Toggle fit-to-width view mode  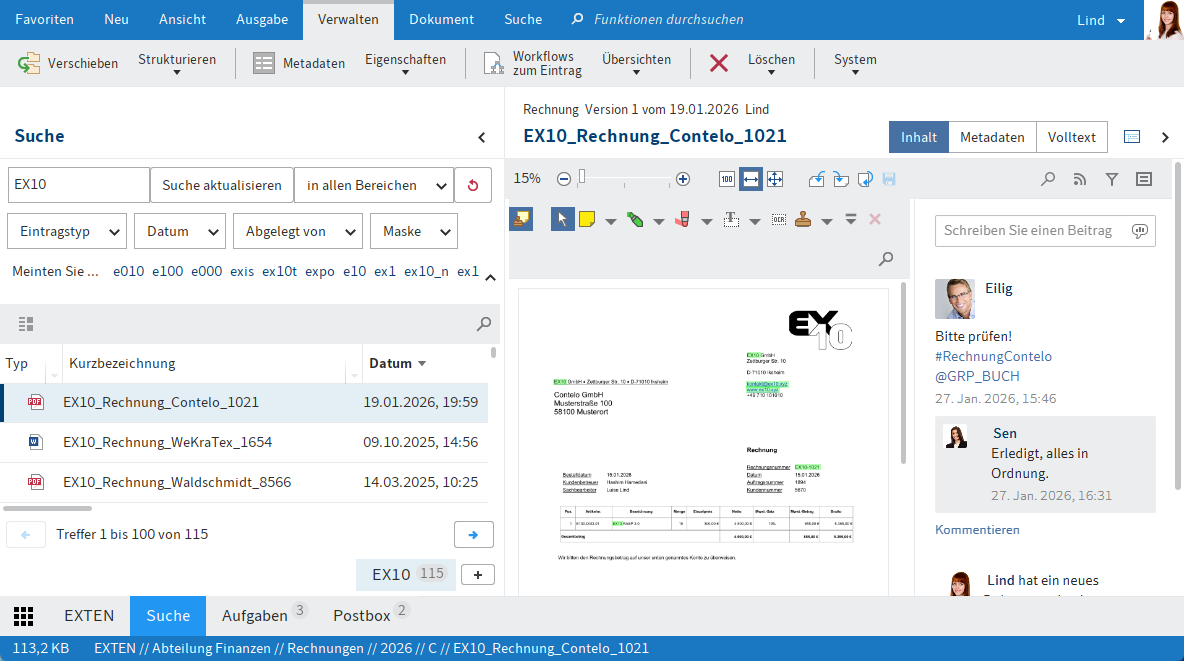[750, 179]
